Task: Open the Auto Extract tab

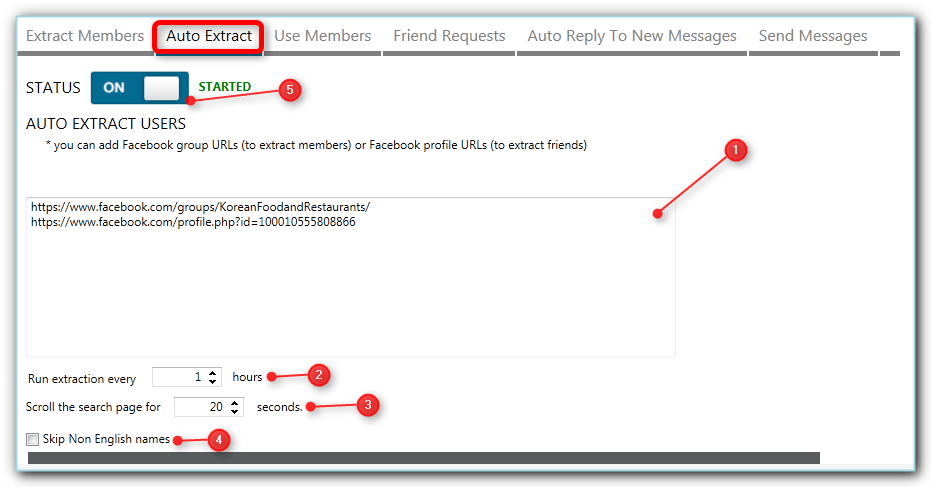Action: (209, 36)
